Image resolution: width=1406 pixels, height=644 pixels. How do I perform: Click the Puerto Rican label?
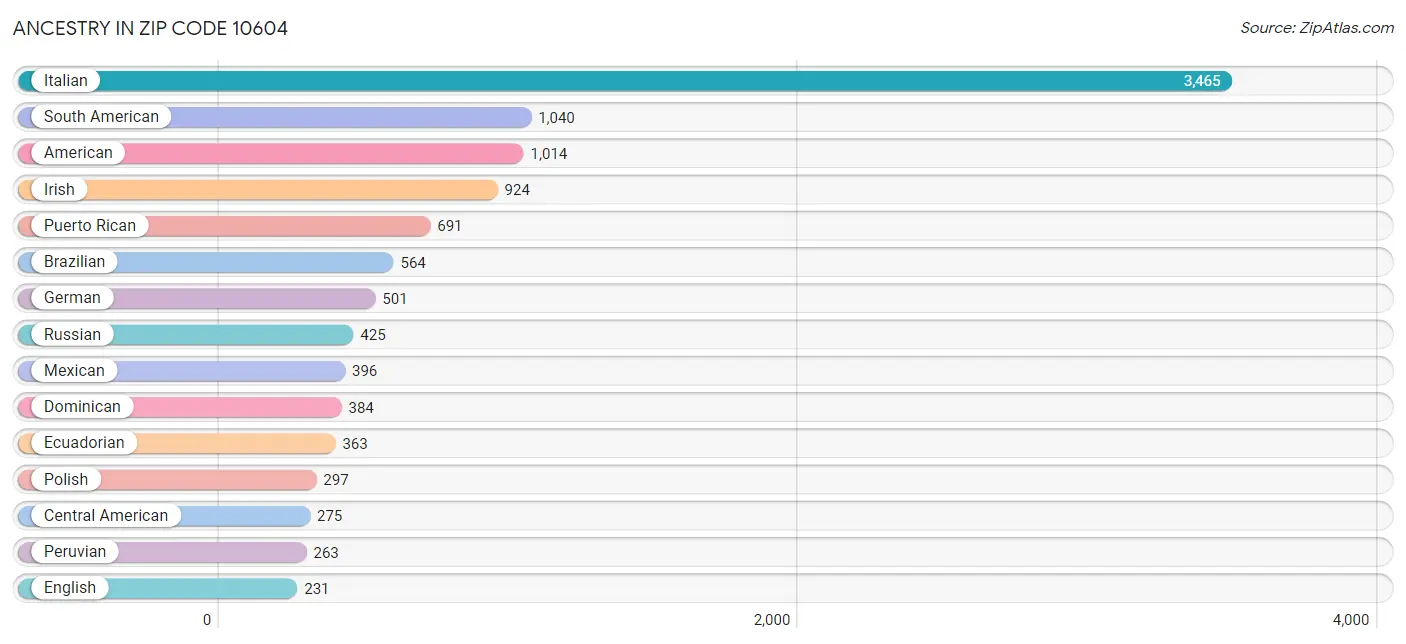89,226
